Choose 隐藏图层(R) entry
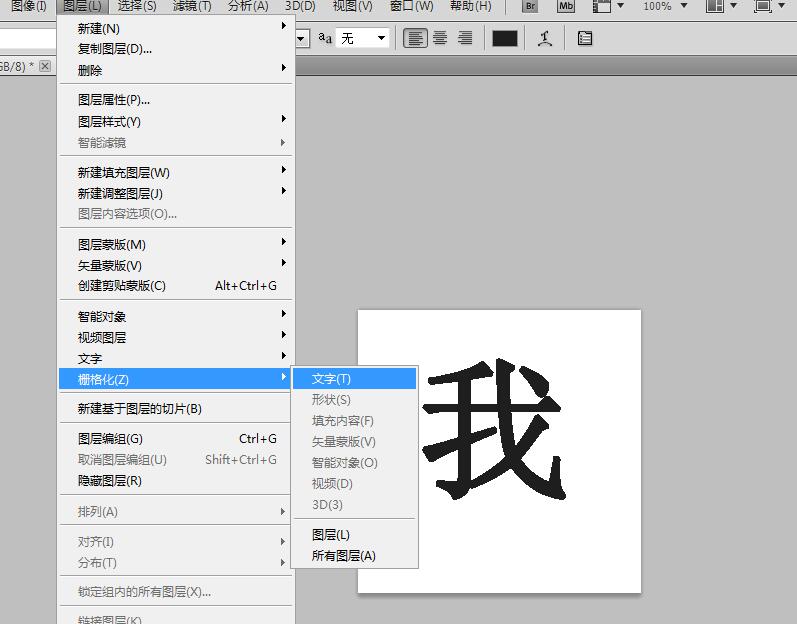797x624 pixels. 176,481
